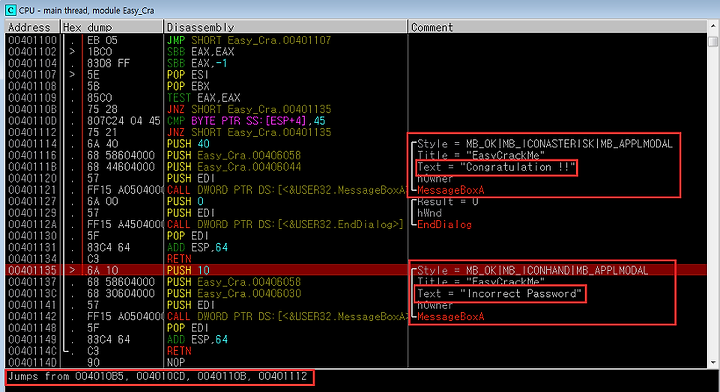This screenshot has width=720, height=392.
Task: Click the vertical scrollbar thumb
Action: point(713,42)
